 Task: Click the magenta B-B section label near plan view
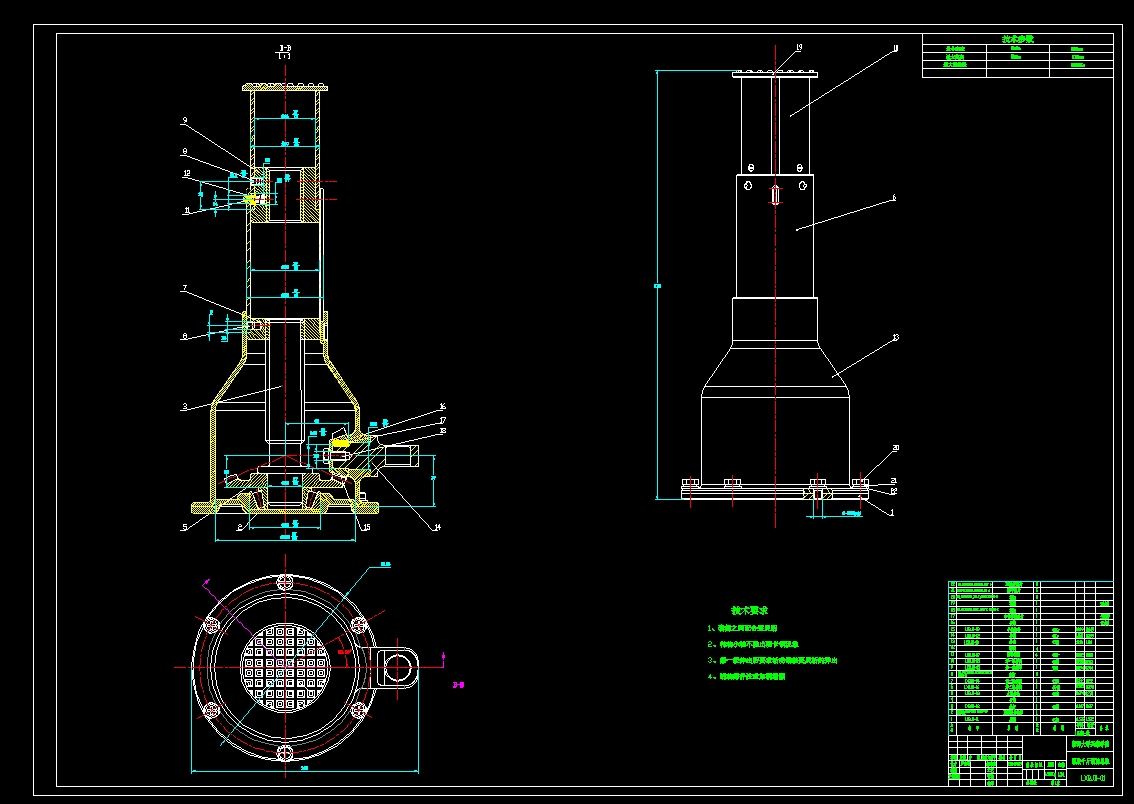coord(458,685)
